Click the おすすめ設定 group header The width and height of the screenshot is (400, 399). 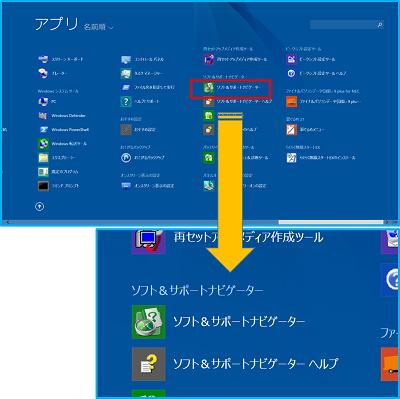pyautogui.click(x=131, y=119)
